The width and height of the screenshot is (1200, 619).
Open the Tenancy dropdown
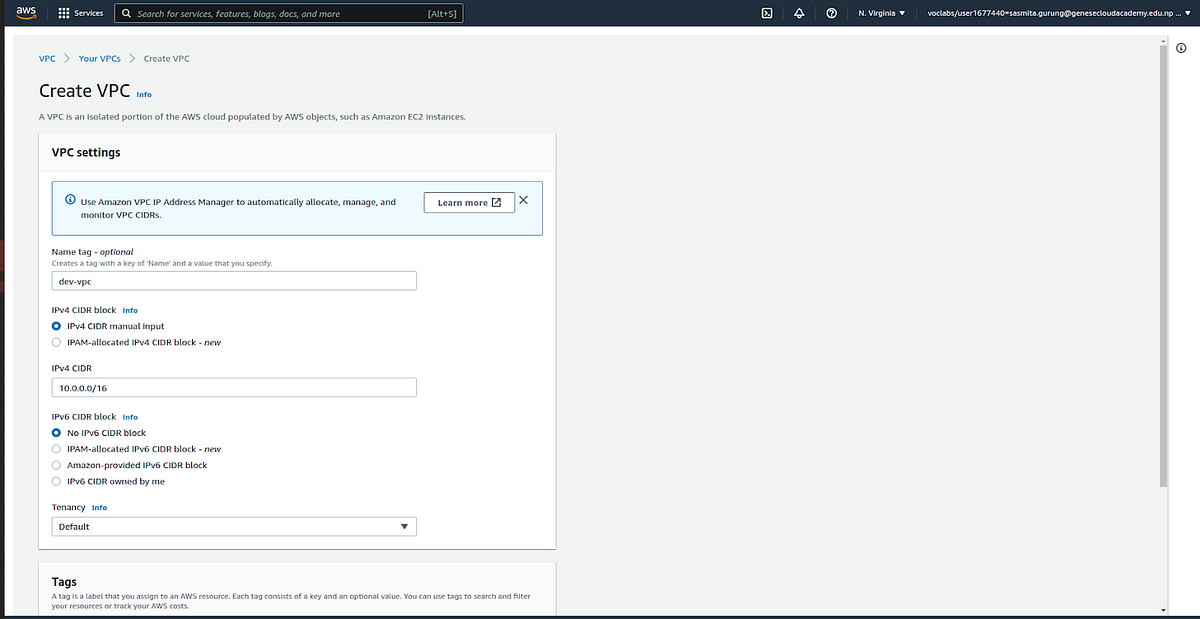[x=233, y=526]
